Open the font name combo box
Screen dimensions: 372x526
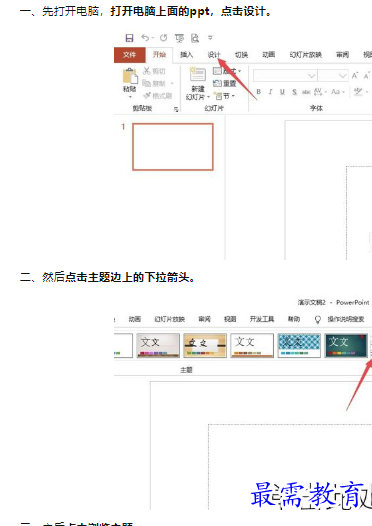pyautogui.click(x=285, y=76)
